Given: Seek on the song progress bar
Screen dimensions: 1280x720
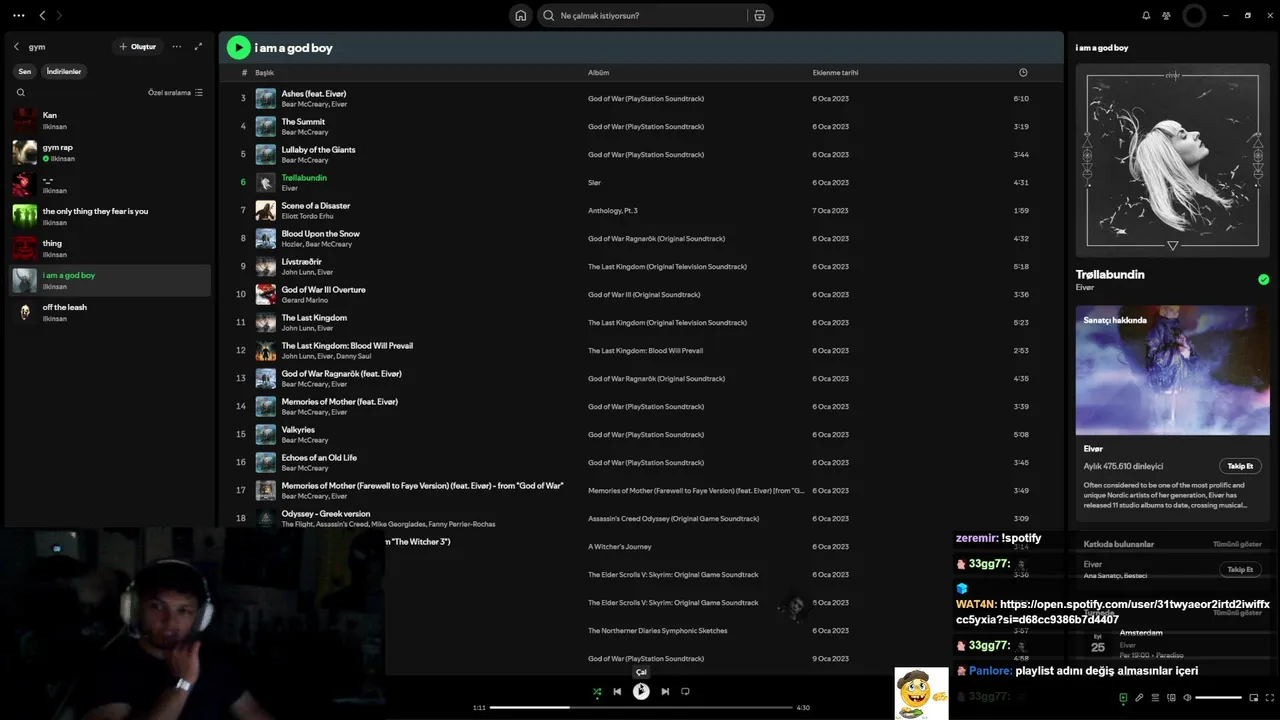Looking at the screenshot, I should [640, 707].
